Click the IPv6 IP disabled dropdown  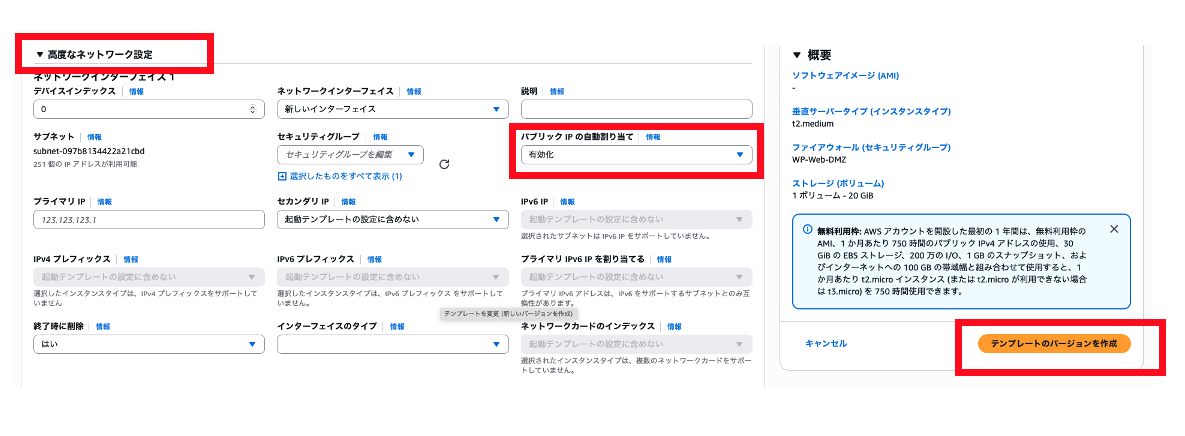[x=636, y=219]
